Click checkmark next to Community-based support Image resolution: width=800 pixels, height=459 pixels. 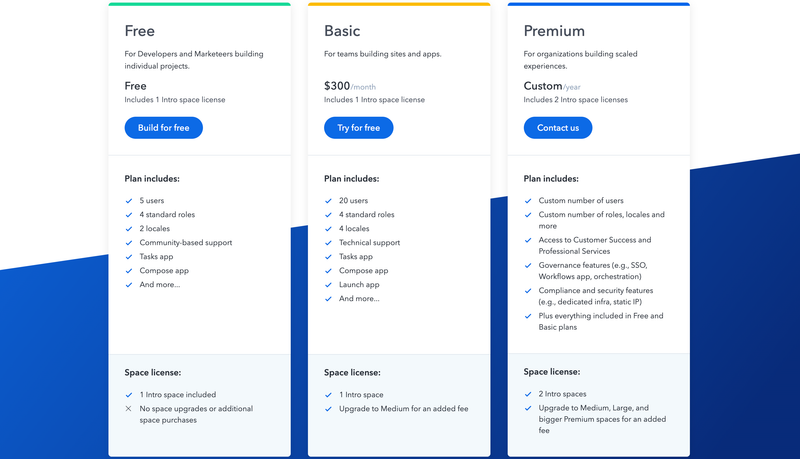(129, 243)
